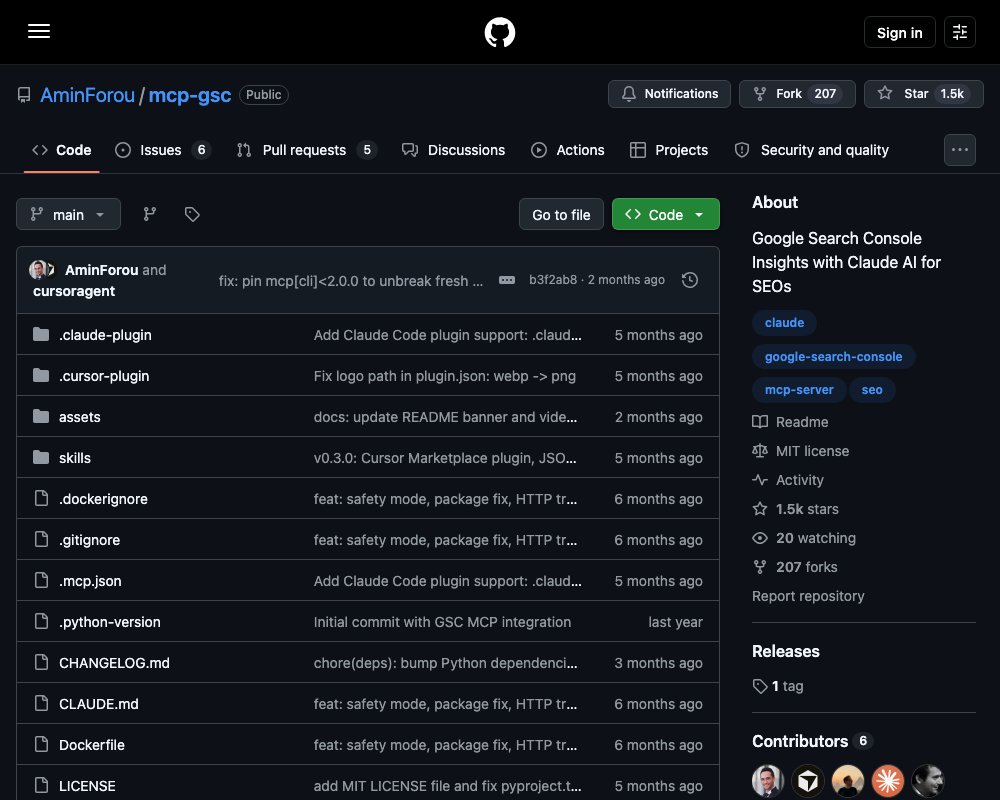This screenshot has width=1000, height=800.
Task: Open the Pull requests tab
Action: pyautogui.click(x=307, y=150)
